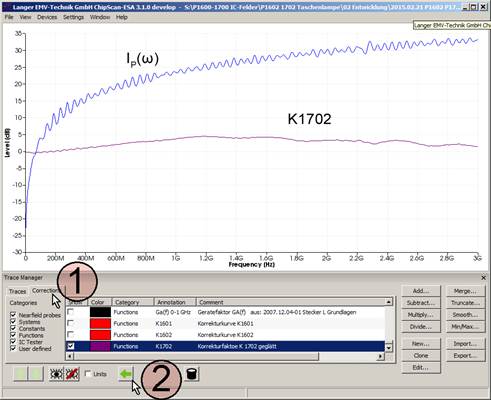491x400 pixels.
Task: Click the Divide... button
Action: [421, 327]
